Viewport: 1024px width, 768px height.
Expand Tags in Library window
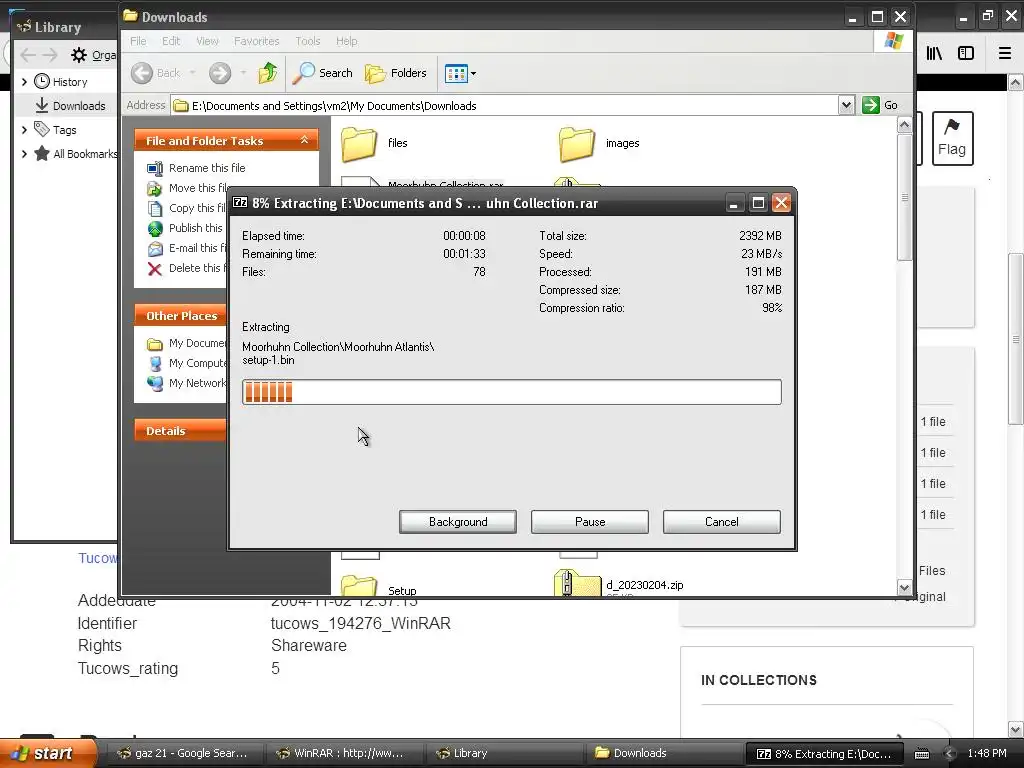(24, 130)
